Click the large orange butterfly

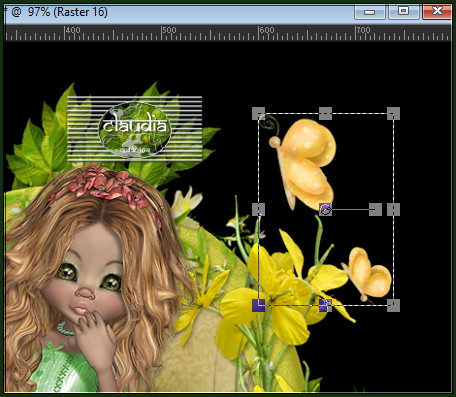303,164
